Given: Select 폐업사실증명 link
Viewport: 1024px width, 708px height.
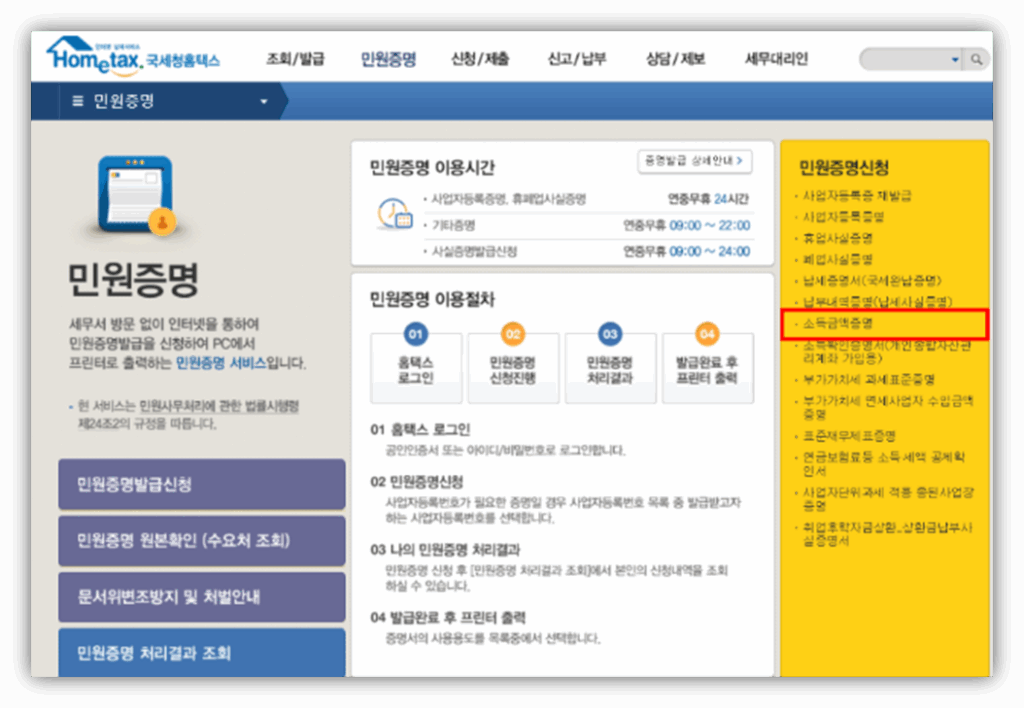Looking at the screenshot, I should (x=837, y=259).
